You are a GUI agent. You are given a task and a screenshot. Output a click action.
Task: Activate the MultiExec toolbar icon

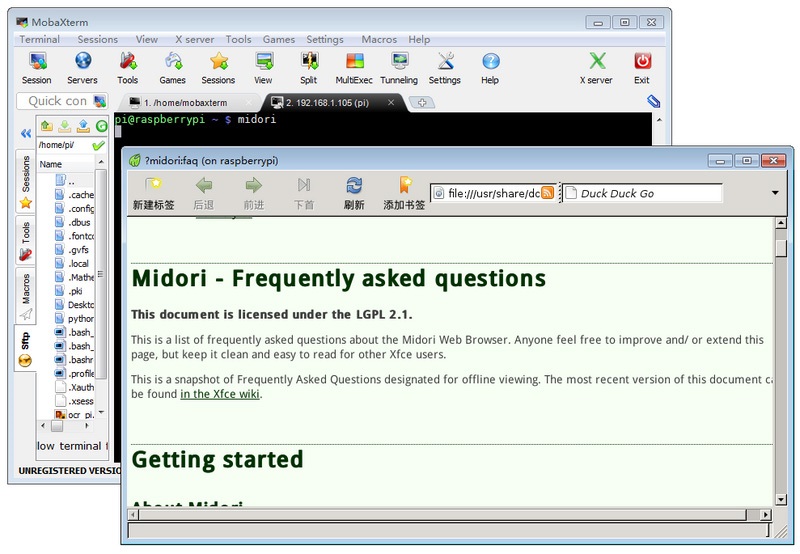(x=354, y=68)
